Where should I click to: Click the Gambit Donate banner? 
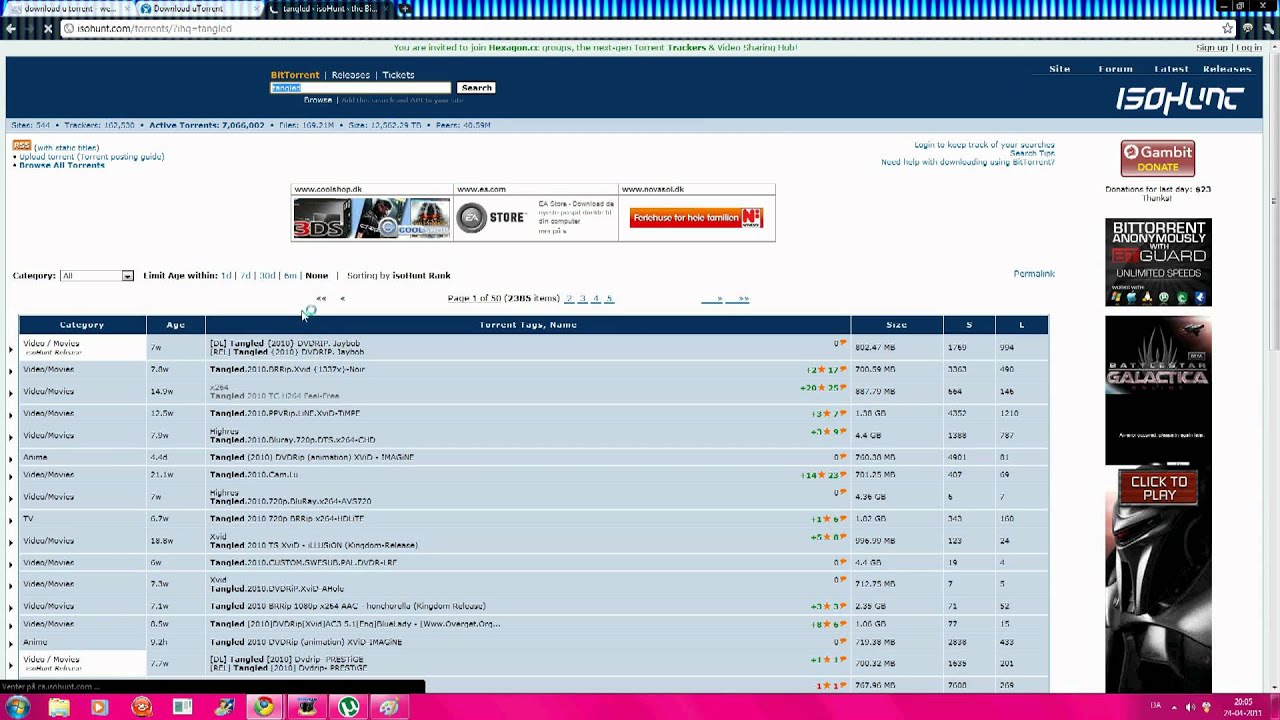(1157, 158)
